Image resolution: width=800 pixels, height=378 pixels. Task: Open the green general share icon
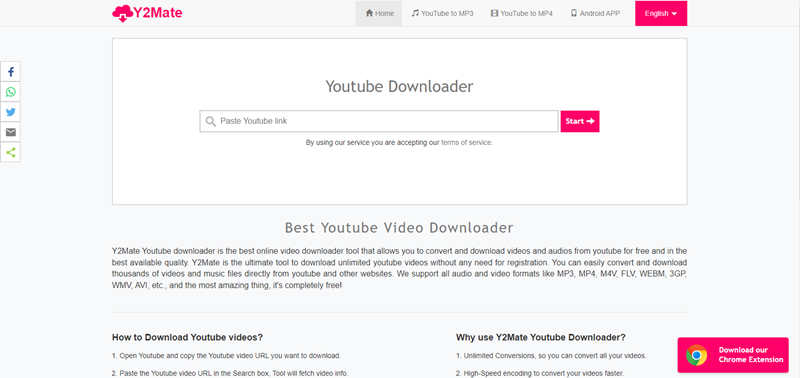[11, 152]
